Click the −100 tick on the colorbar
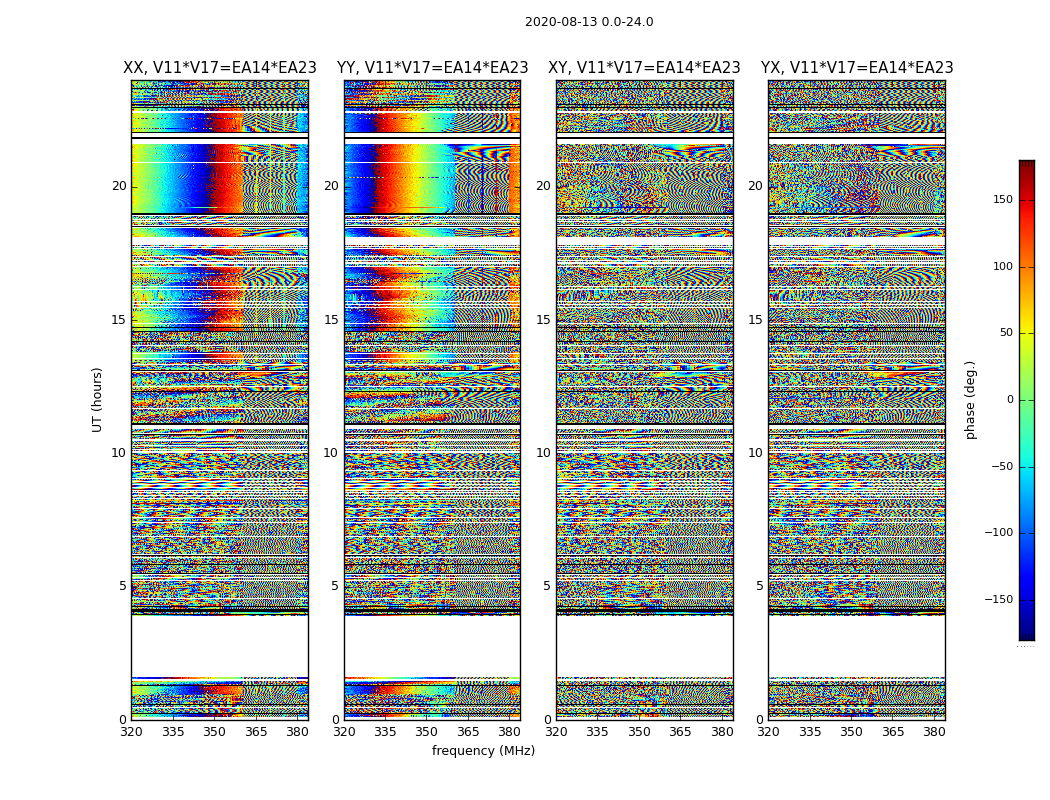Image resolution: width=1050 pixels, height=800 pixels. (998, 532)
